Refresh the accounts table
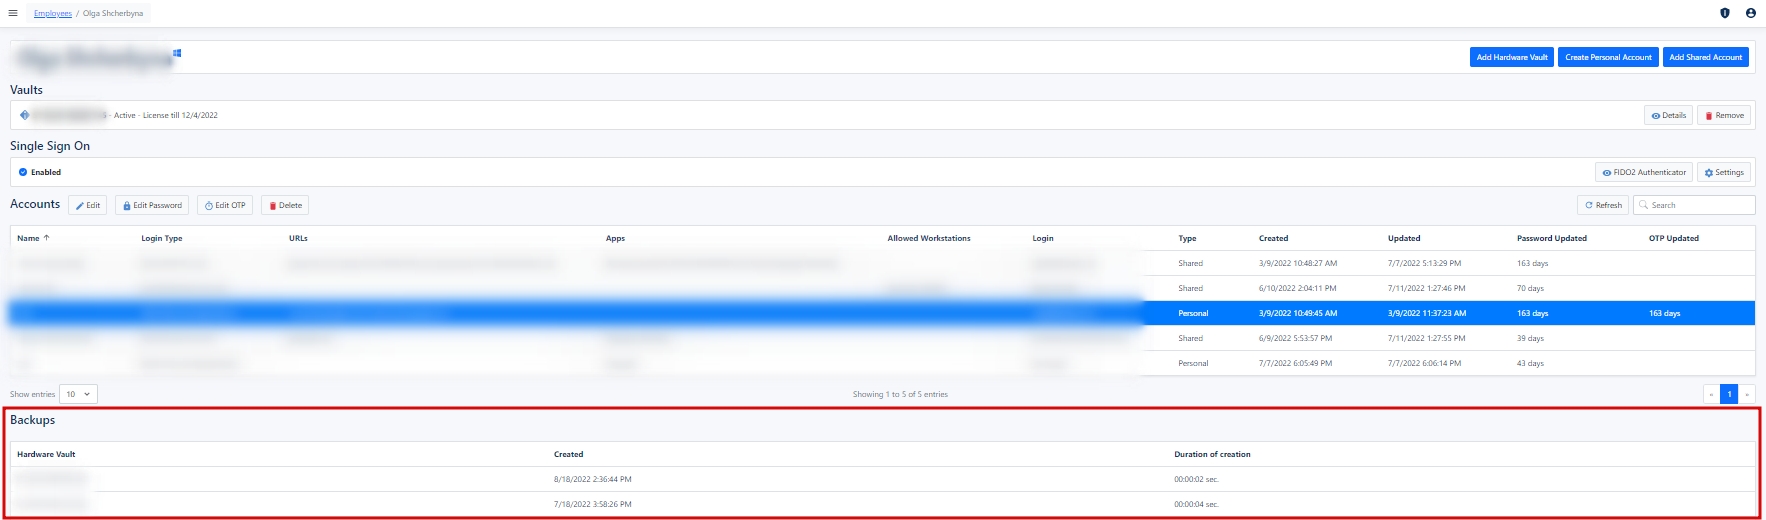 pyautogui.click(x=1603, y=205)
